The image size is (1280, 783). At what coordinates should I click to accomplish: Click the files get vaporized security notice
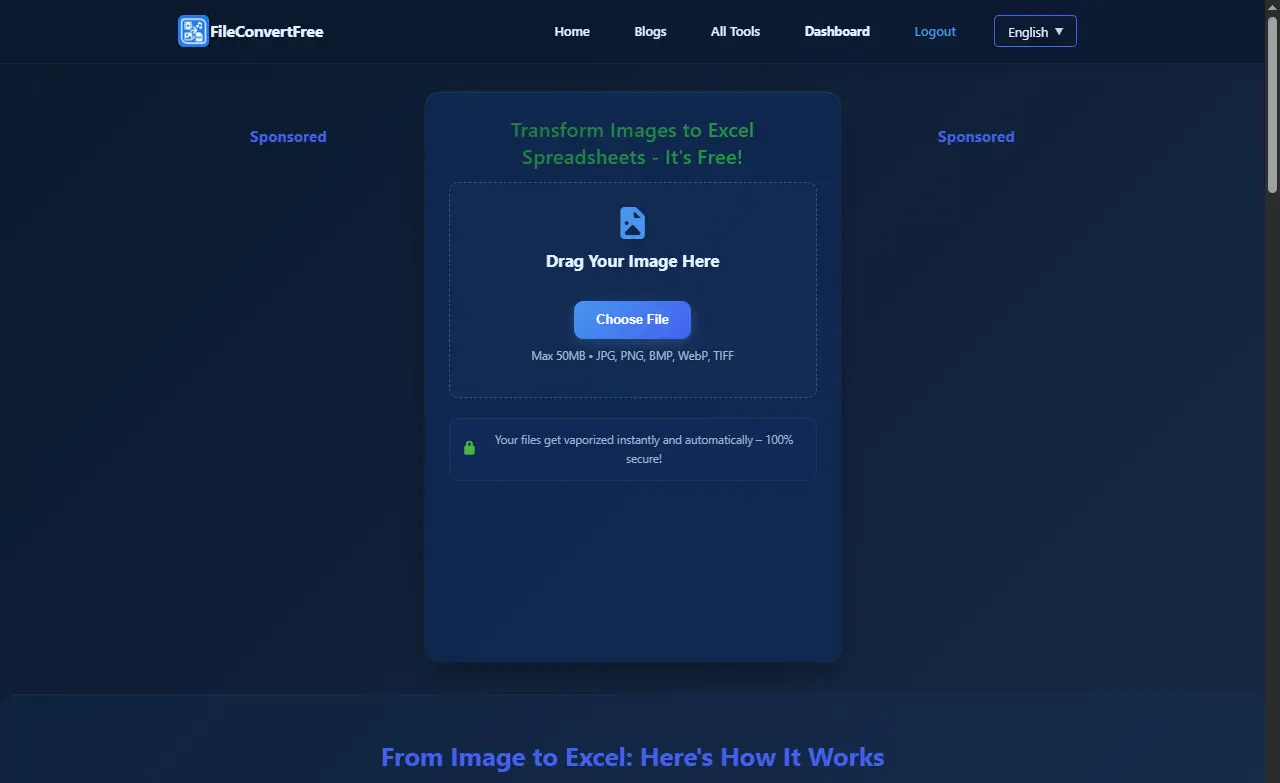[x=644, y=449]
